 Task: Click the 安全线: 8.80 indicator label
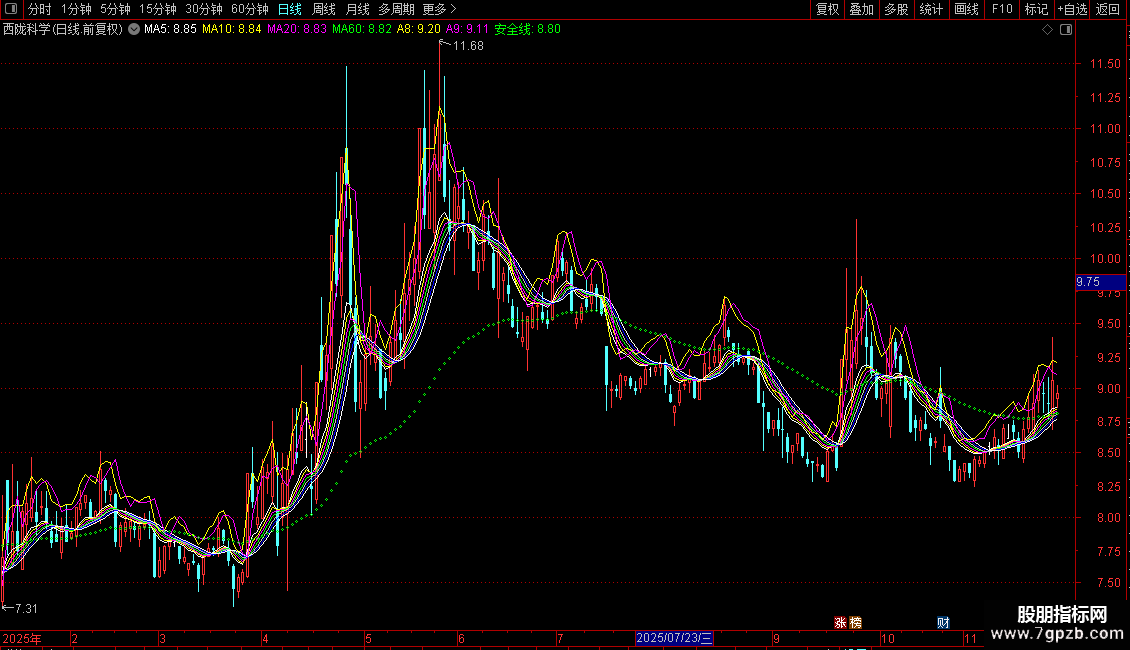528,29
